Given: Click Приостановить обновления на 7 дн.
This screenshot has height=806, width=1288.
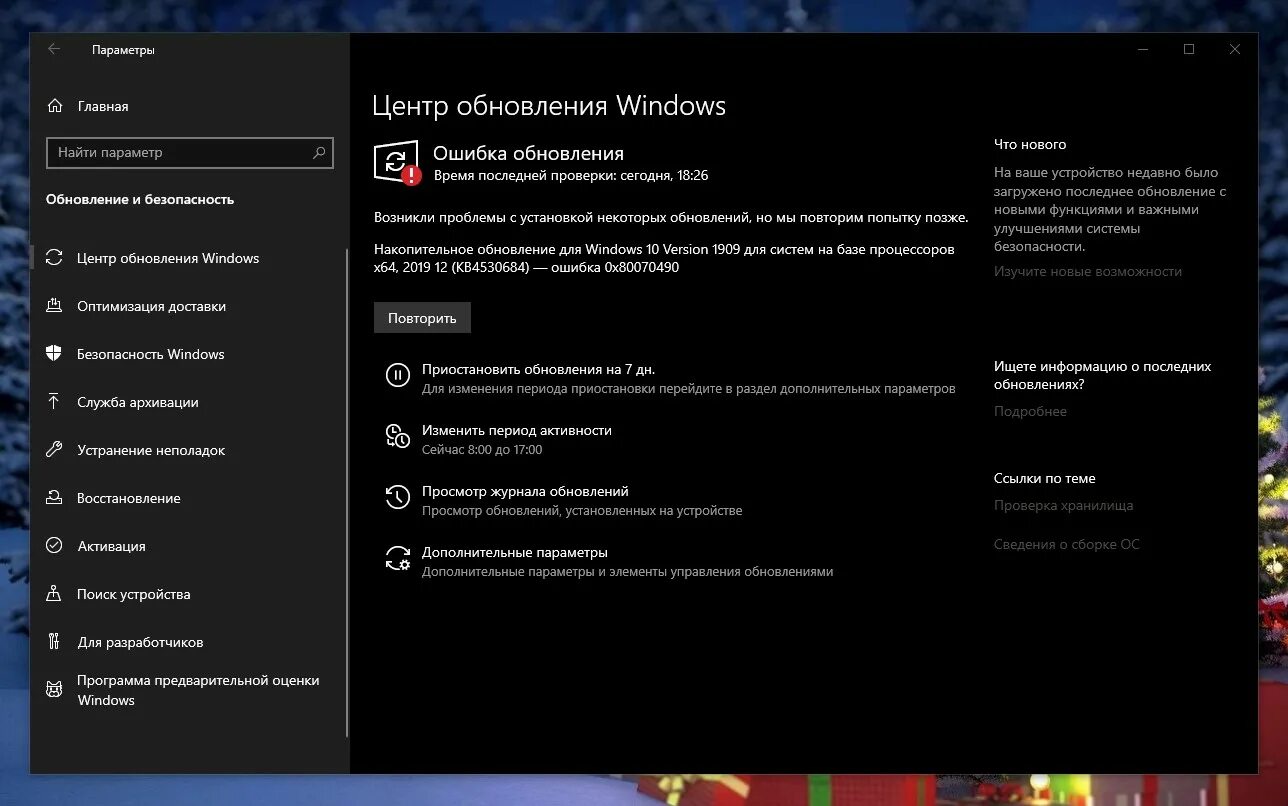Looking at the screenshot, I should tap(538, 369).
